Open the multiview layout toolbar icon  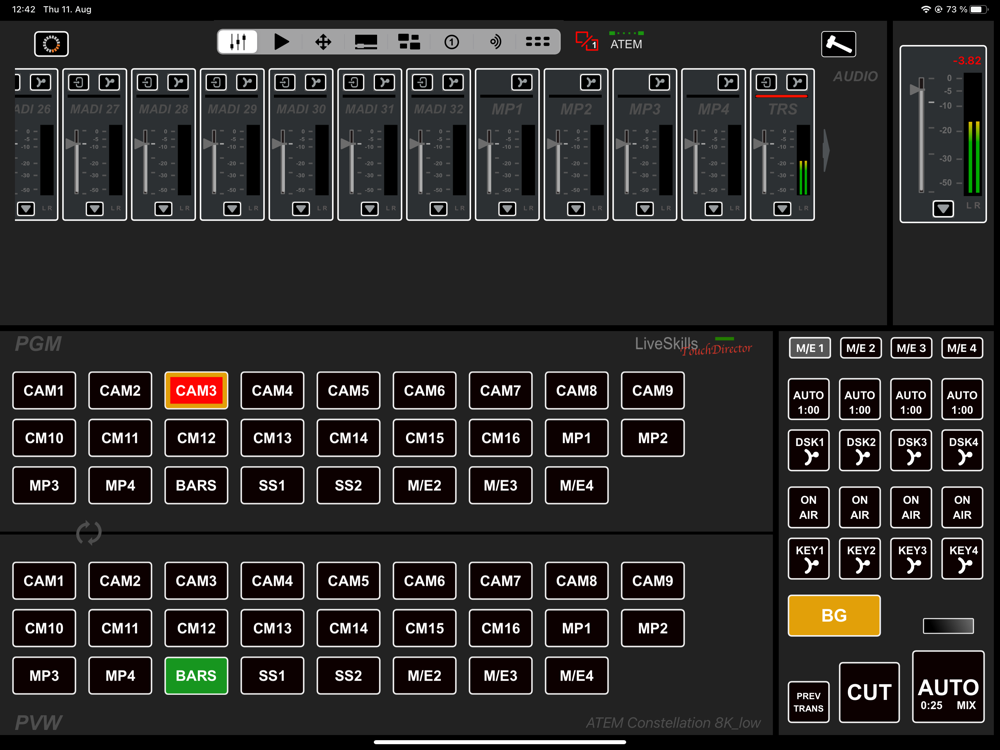pos(409,42)
